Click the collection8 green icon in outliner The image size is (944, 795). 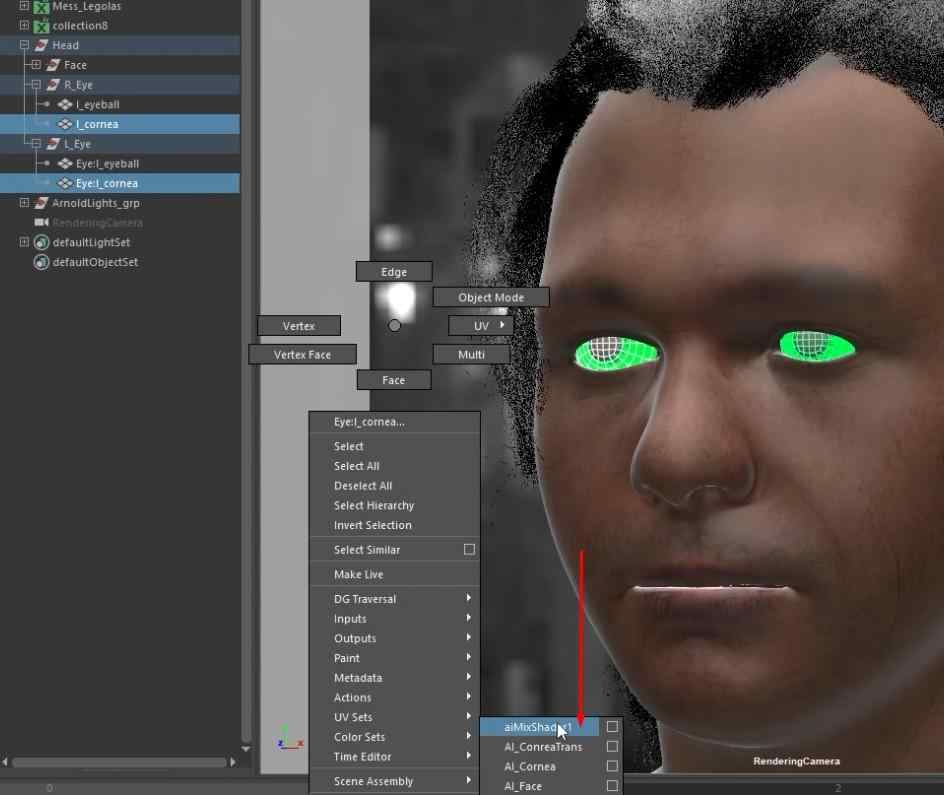pyautogui.click(x=41, y=26)
